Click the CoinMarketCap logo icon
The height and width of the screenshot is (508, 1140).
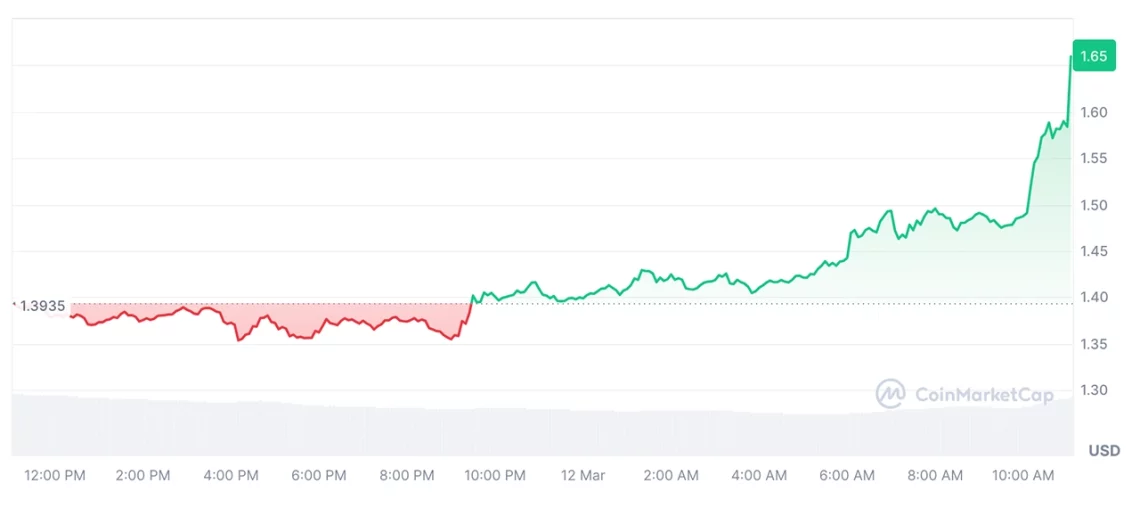[x=890, y=394]
